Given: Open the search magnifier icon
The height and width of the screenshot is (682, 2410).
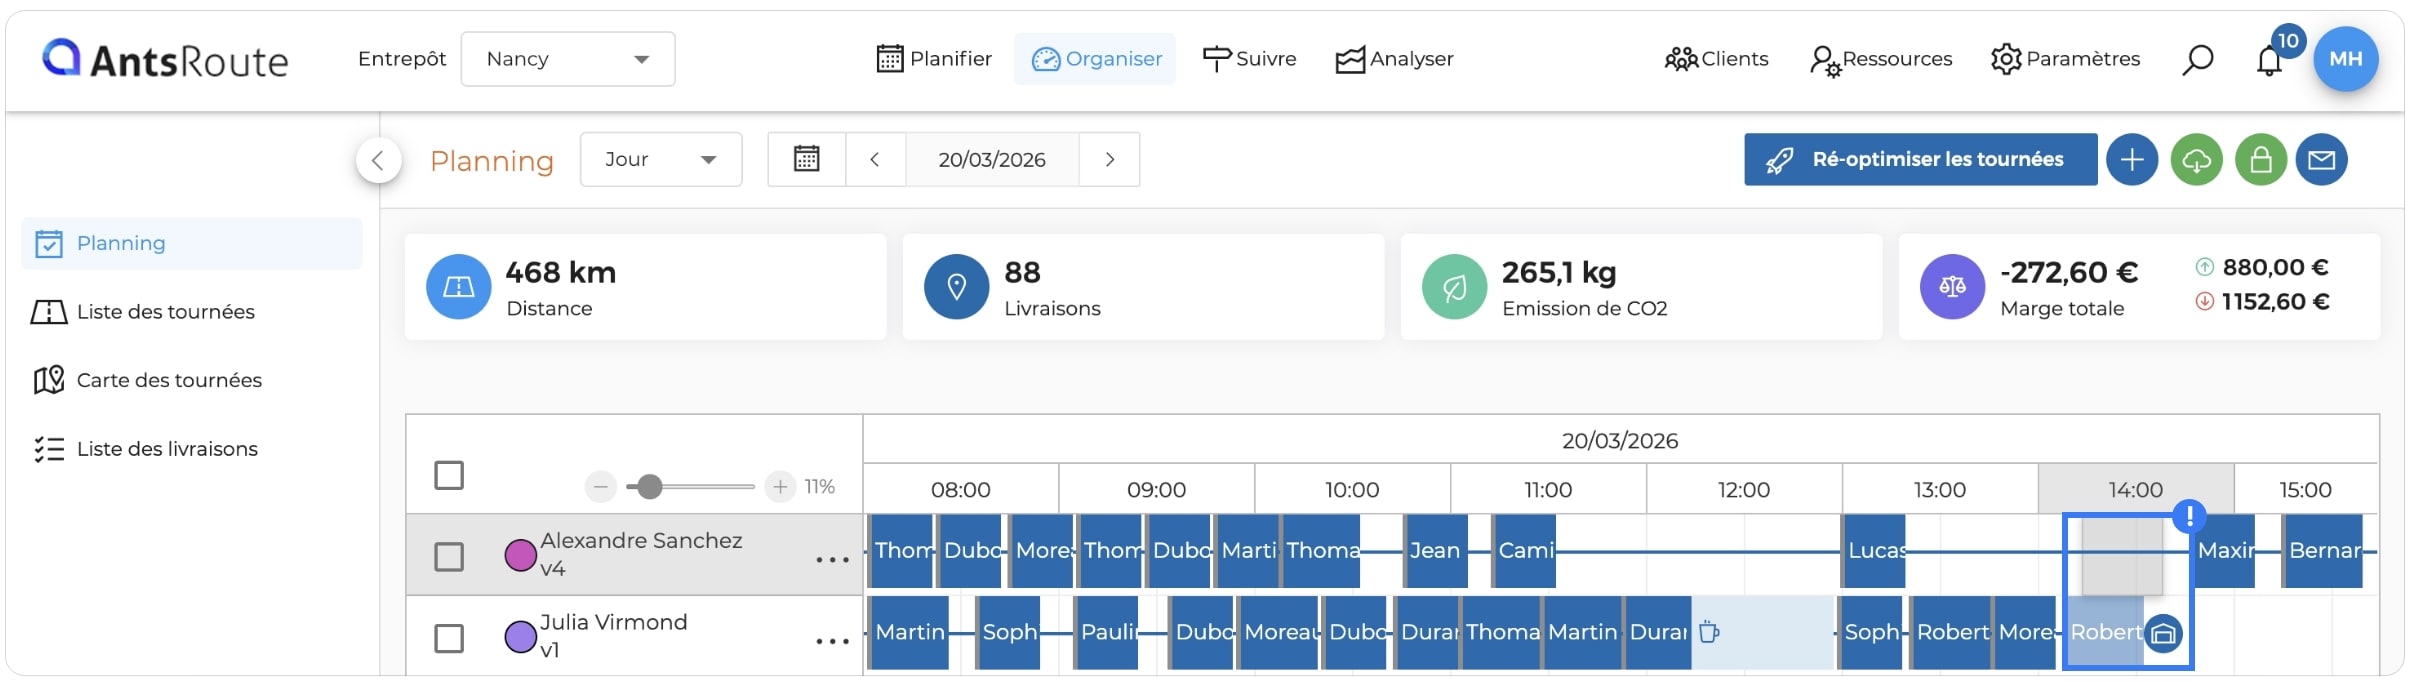Looking at the screenshot, I should (2197, 59).
